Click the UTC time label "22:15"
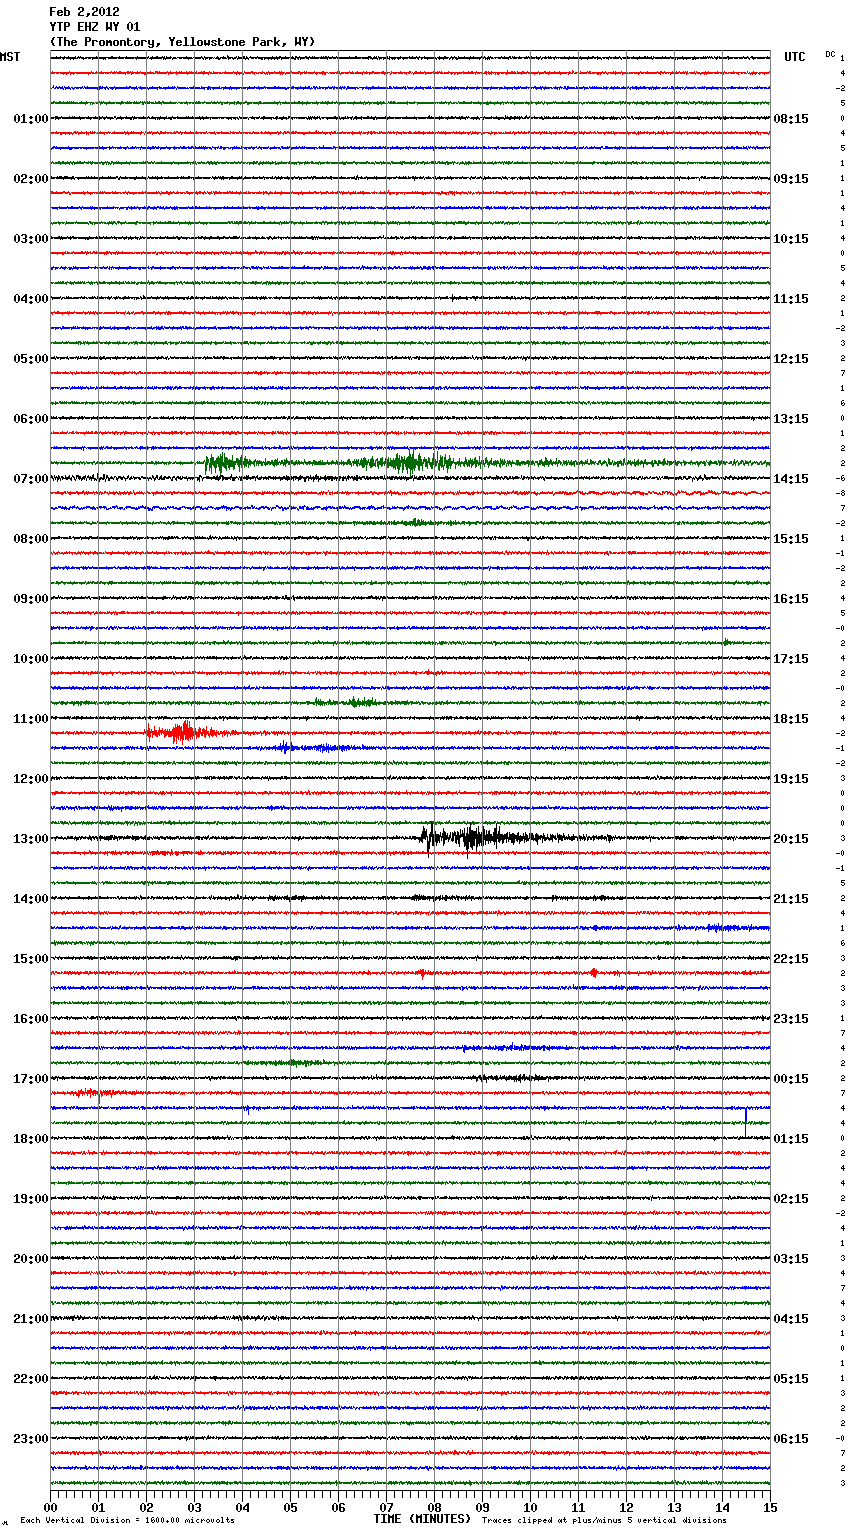This screenshot has height=1534, width=850. pos(791,959)
